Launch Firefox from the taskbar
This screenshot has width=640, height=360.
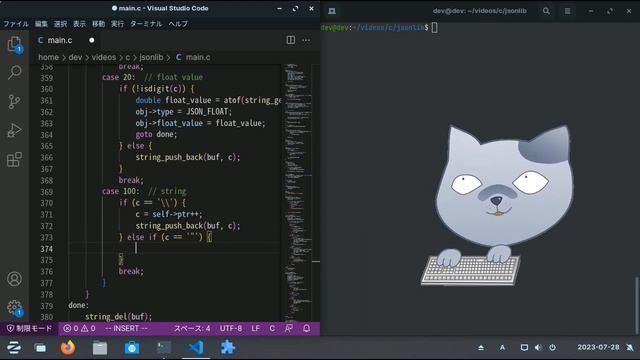pos(68,348)
